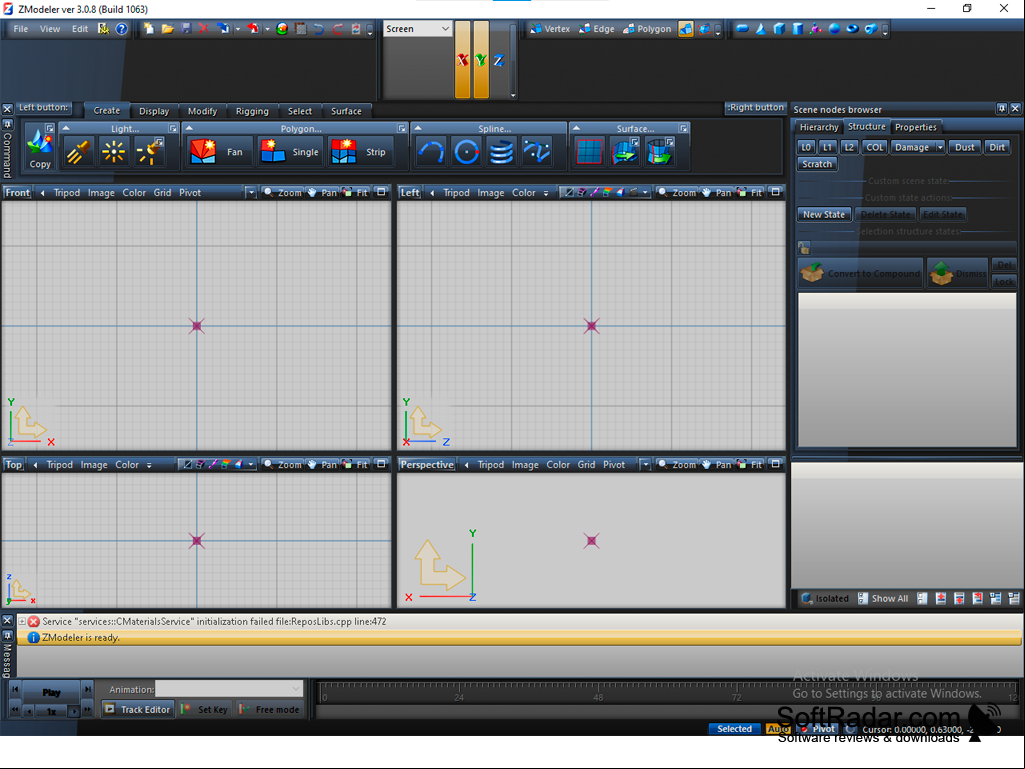Select the tube primitive icon
Viewport: 1025px width, 769px height.
click(871, 29)
